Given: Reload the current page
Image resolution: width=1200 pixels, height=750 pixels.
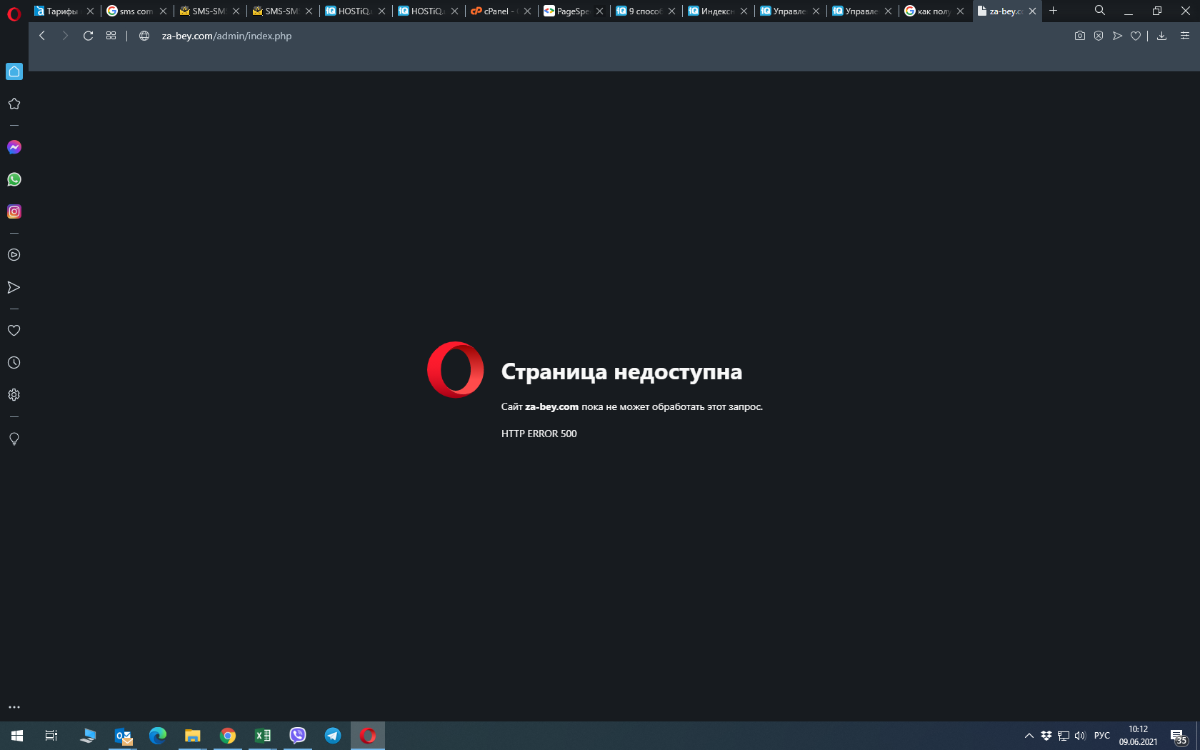Looking at the screenshot, I should tap(88, 35).
